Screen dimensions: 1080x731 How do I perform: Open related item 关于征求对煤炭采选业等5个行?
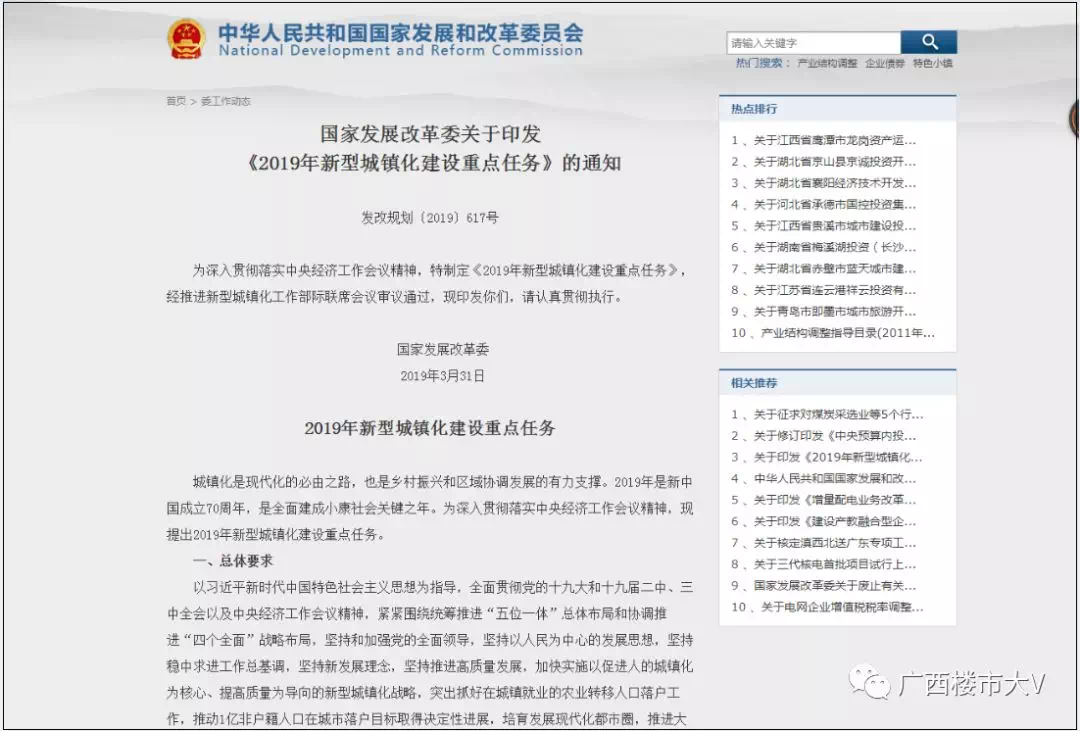click(x=838, y=415)
